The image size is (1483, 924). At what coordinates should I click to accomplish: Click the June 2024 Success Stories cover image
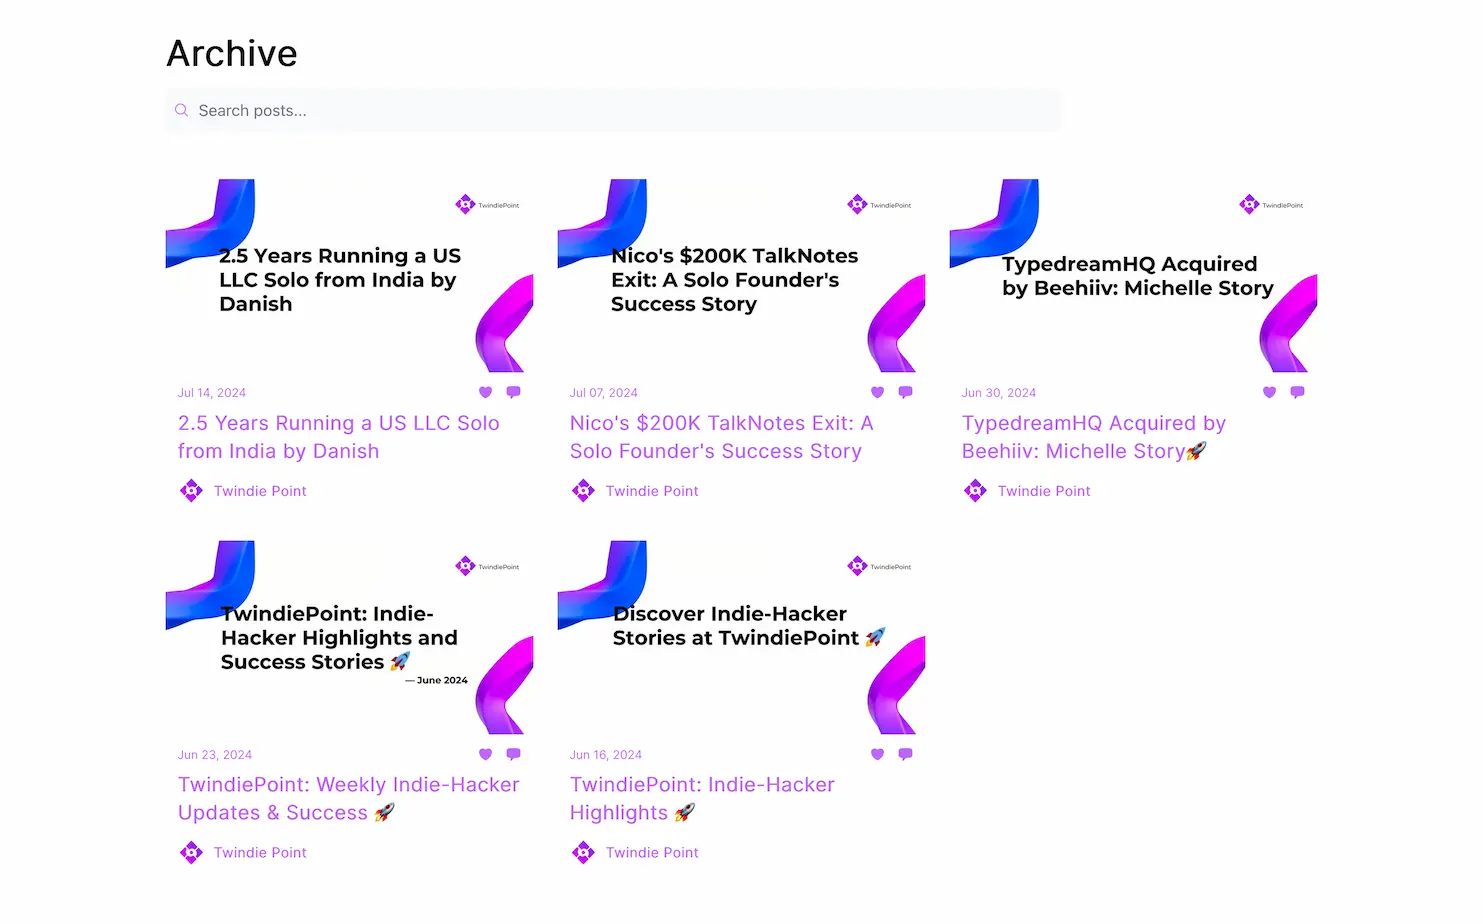click(349, 640)
